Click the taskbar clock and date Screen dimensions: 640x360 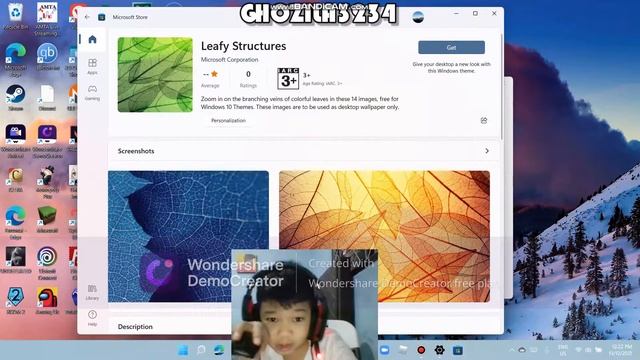click(x=621, y=350)
